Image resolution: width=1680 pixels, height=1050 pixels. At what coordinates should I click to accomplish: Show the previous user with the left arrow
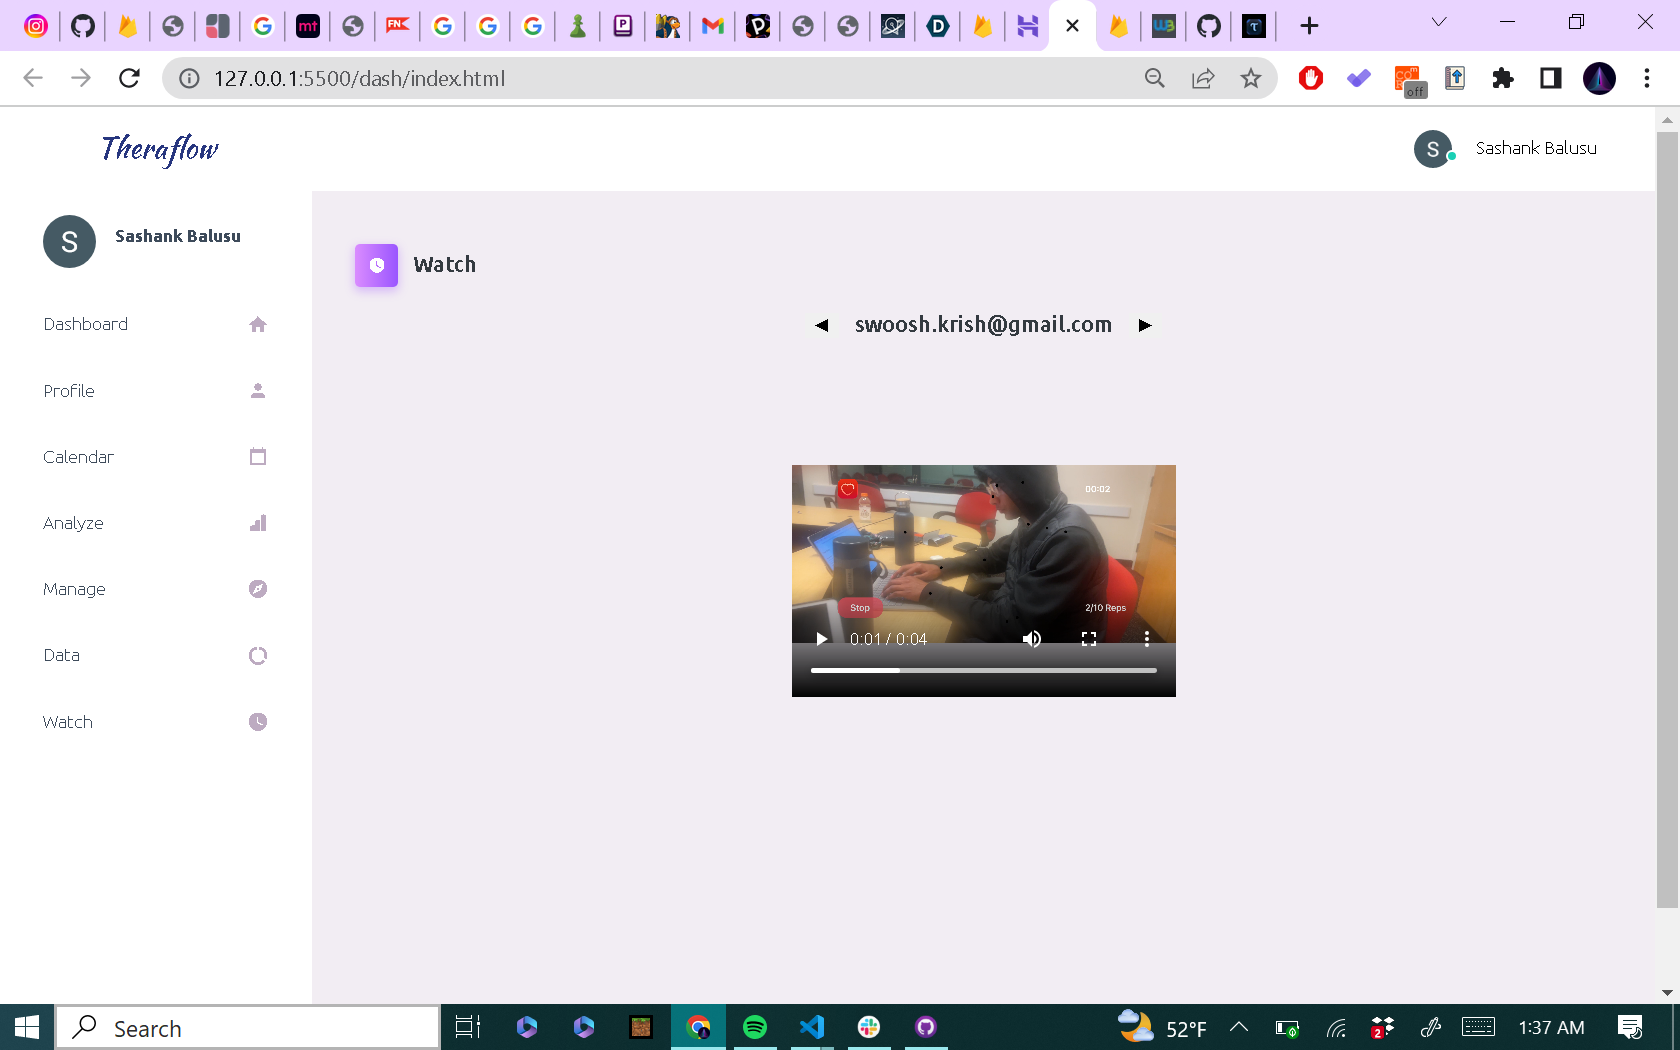(x=822, y=325)
